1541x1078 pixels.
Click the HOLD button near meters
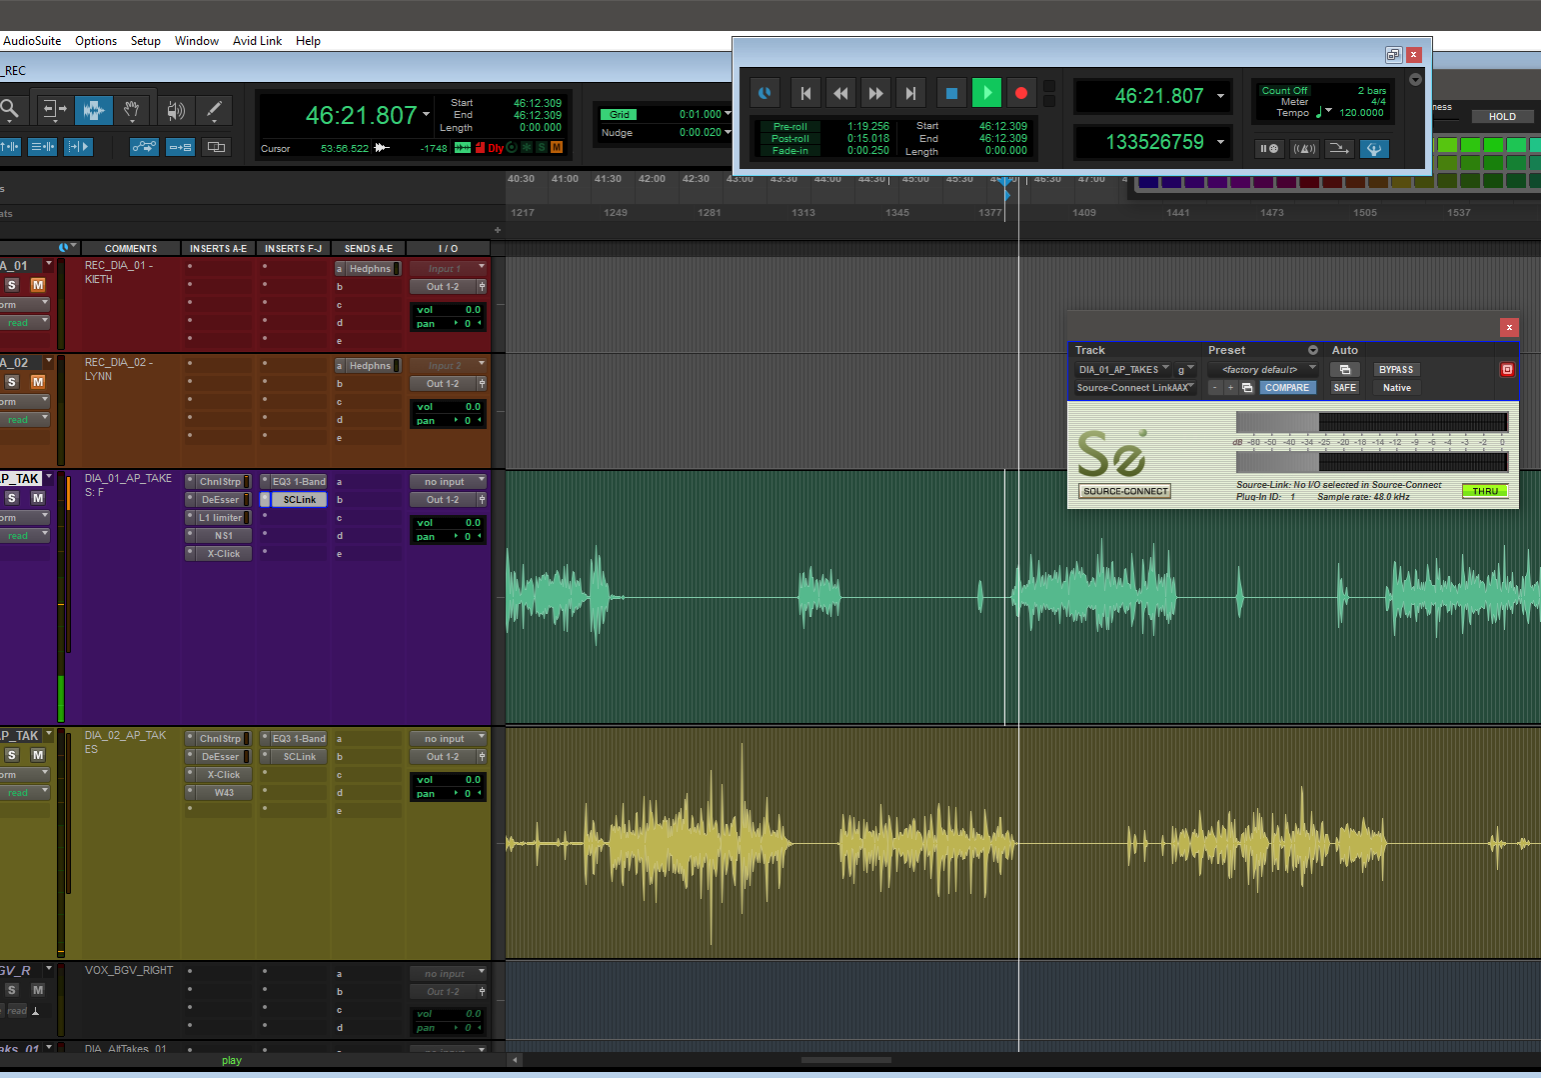1502,117
